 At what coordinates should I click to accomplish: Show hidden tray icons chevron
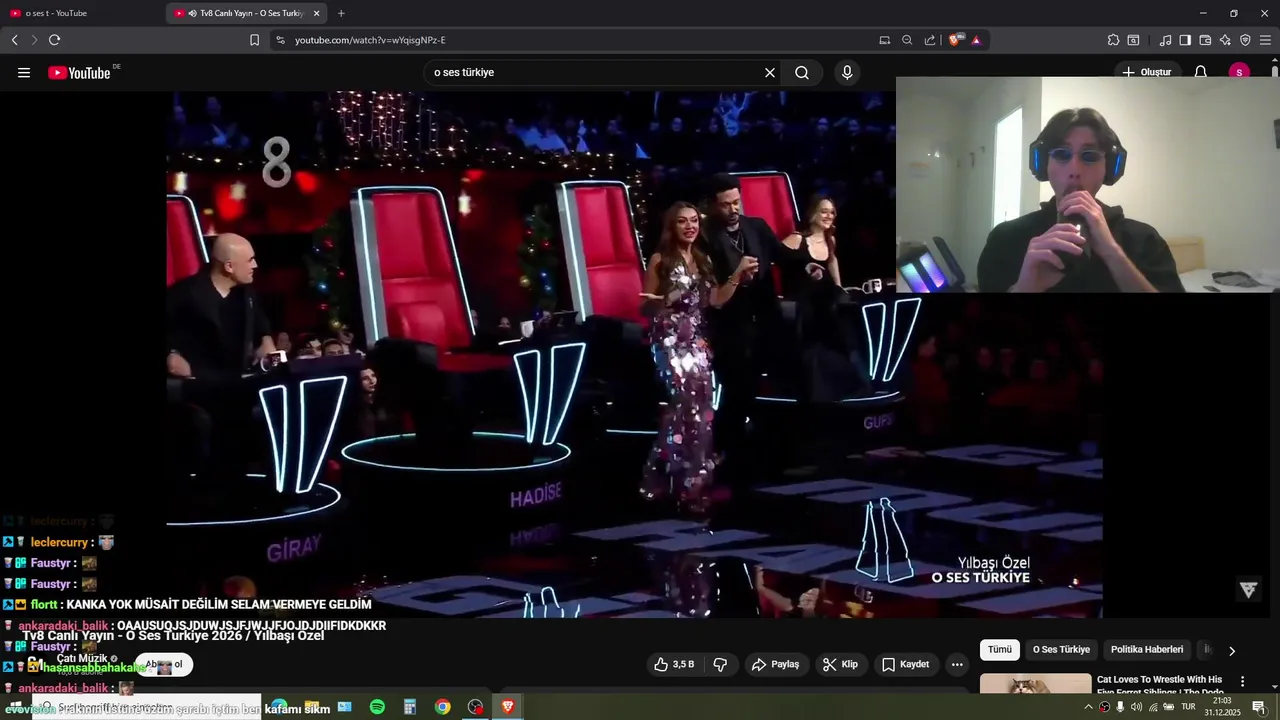click(1088, 707)
